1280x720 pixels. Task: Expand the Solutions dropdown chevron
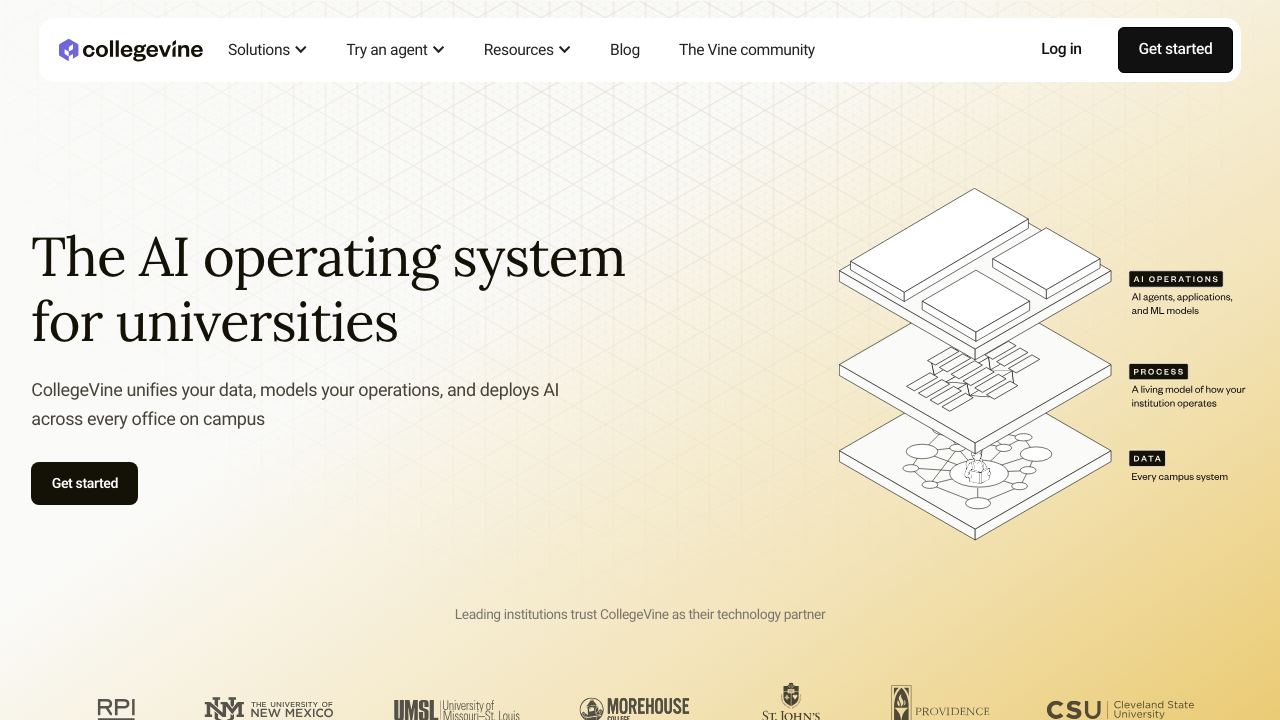click(301, 50)
